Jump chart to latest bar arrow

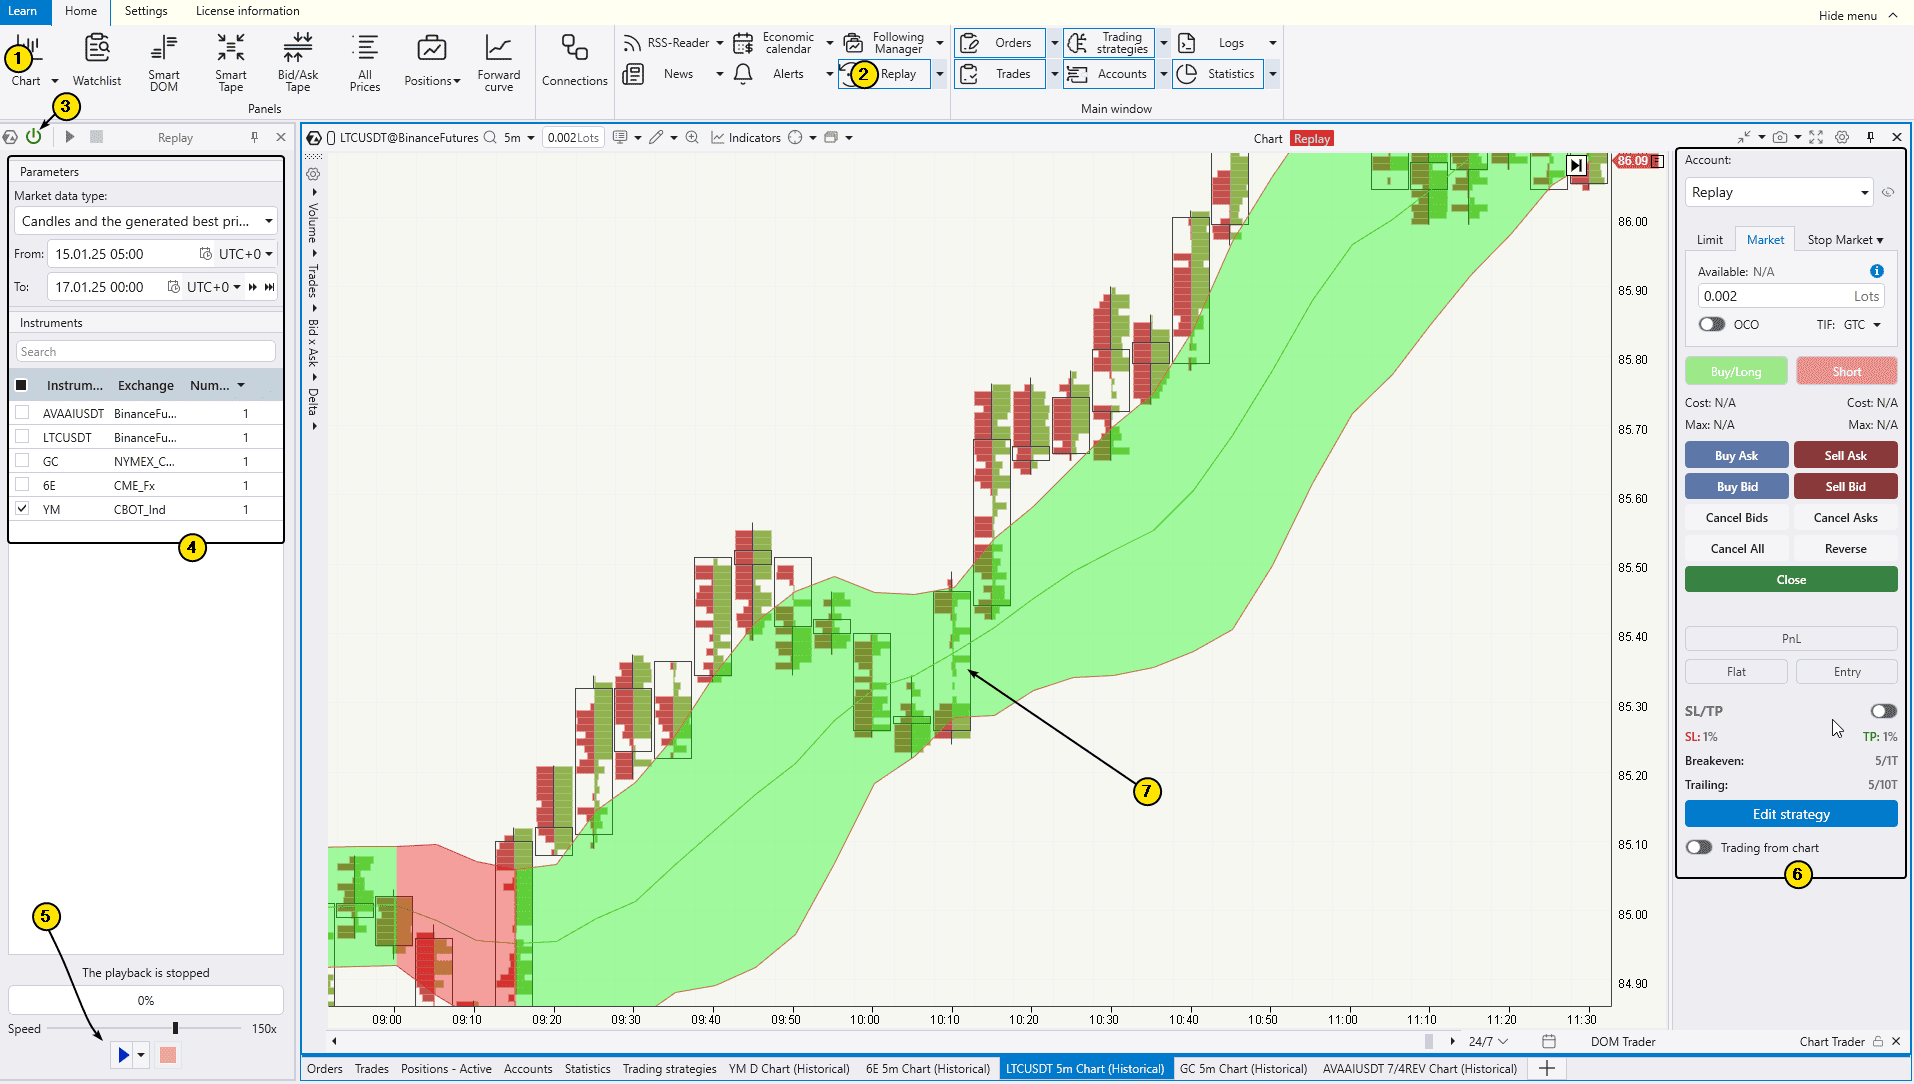pyautogui.click(x=1576, y=166)
